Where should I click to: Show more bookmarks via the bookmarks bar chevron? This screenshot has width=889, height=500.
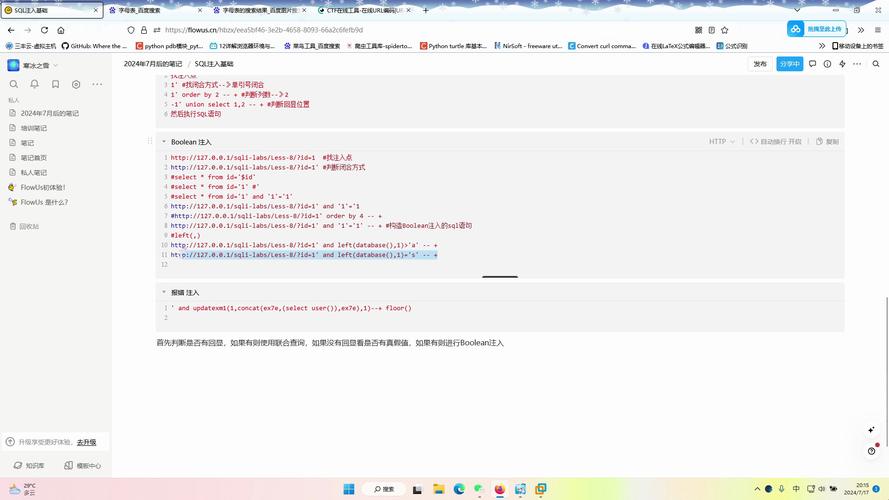point(822,46)
